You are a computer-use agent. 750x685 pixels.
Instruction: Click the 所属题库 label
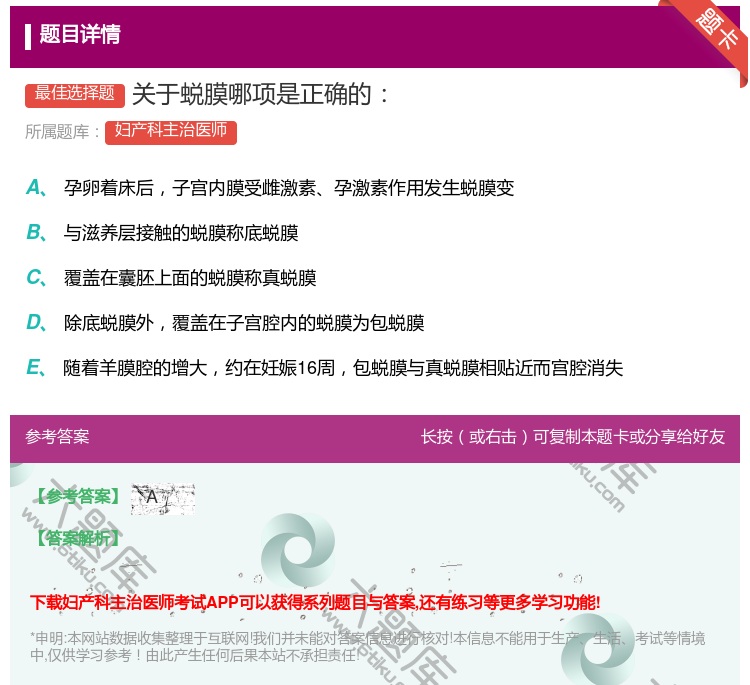(x=62, y=132)
